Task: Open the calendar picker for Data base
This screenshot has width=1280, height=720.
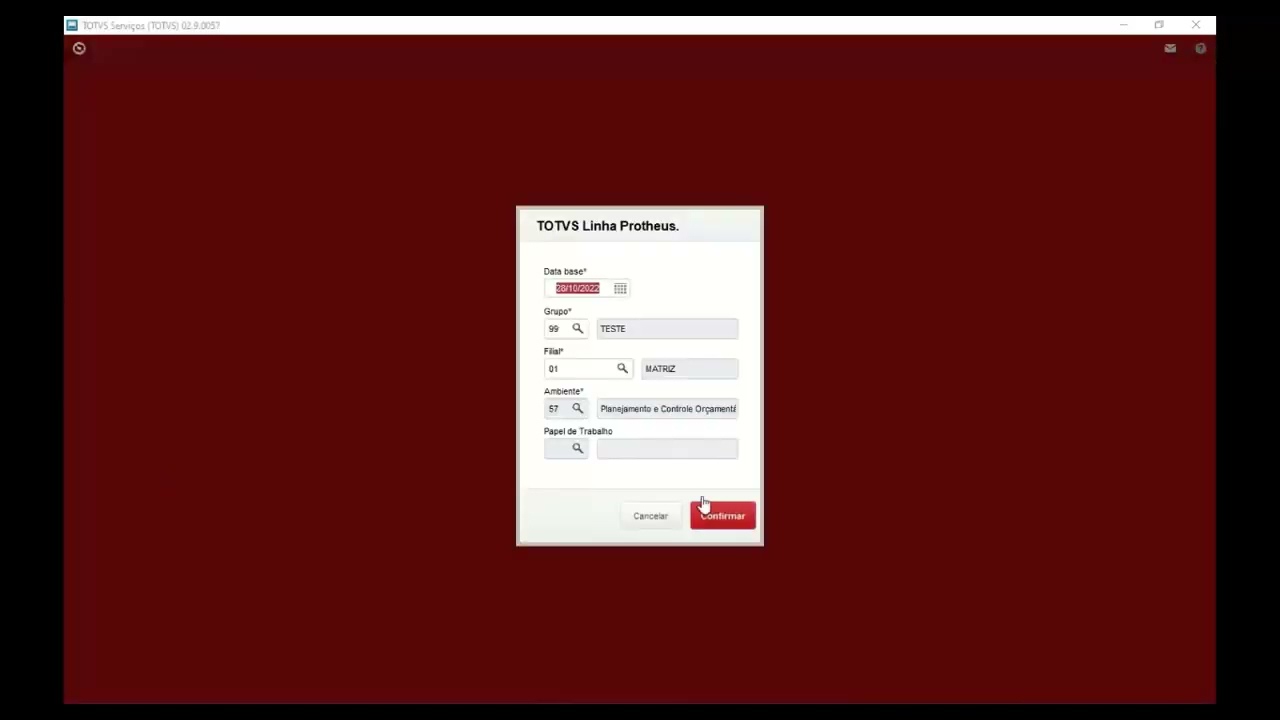Action: pos(620,288)
